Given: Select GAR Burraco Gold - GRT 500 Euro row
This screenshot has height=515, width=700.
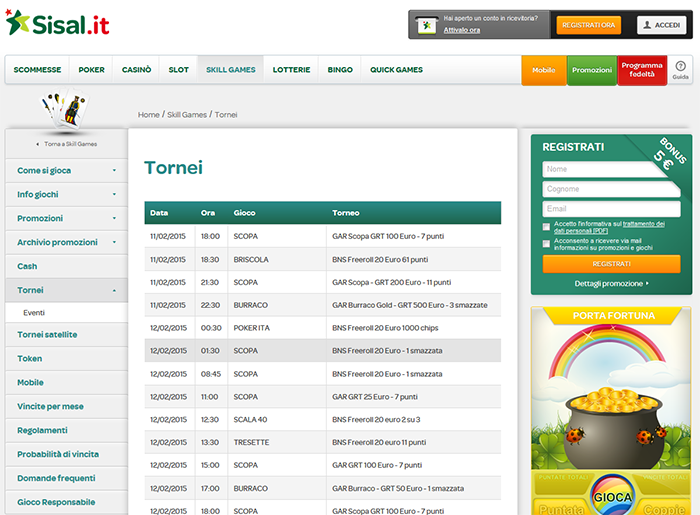Looking at the screenshot, I should (x=322, y=305).
